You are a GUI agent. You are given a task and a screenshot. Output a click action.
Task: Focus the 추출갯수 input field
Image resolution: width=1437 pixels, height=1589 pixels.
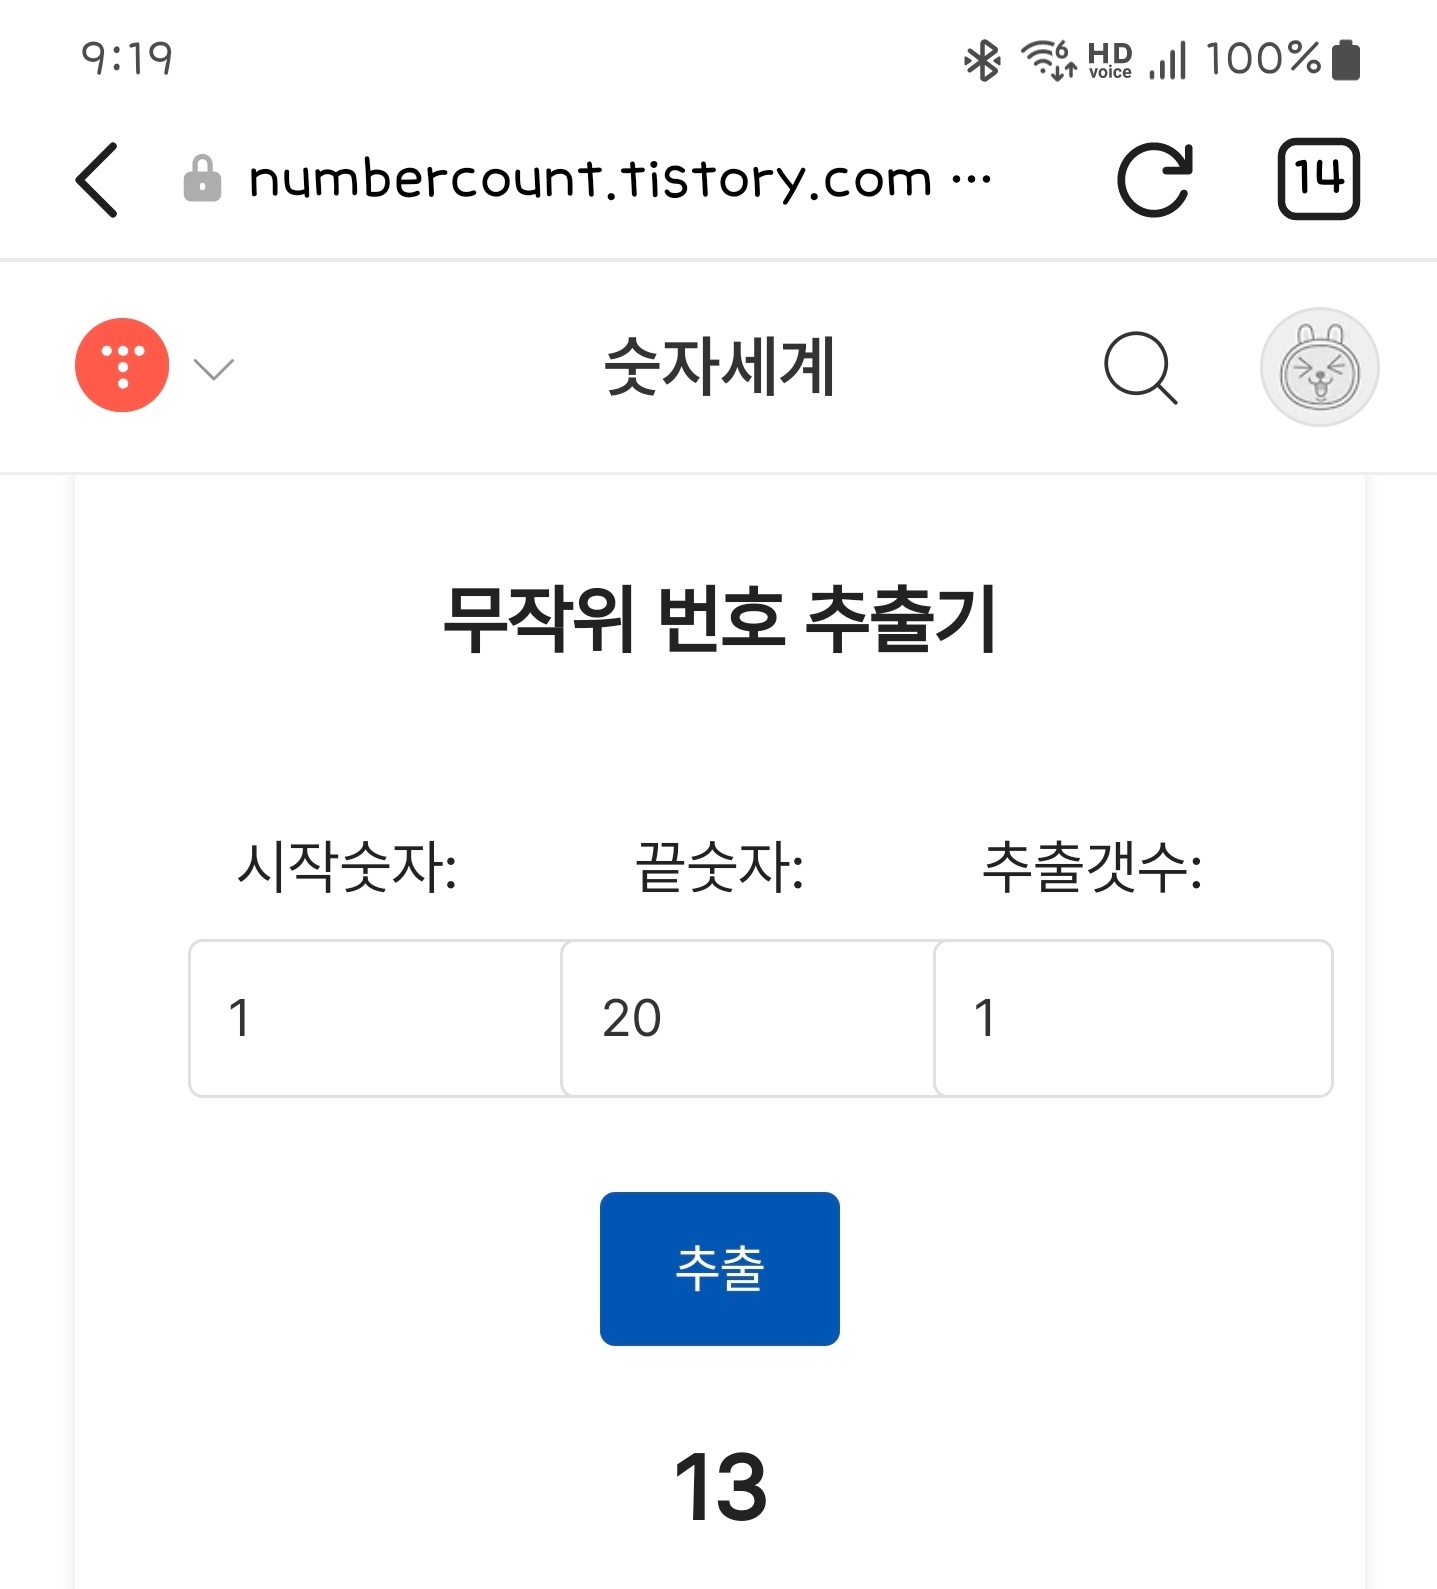[x=1132, y=1018]
